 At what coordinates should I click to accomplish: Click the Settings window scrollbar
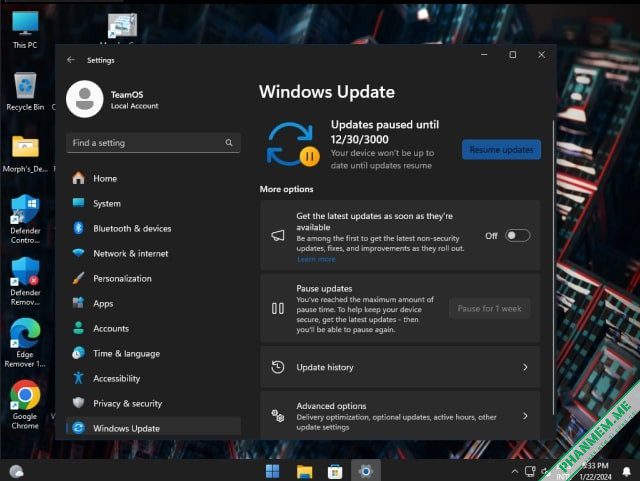click(553, 267)
